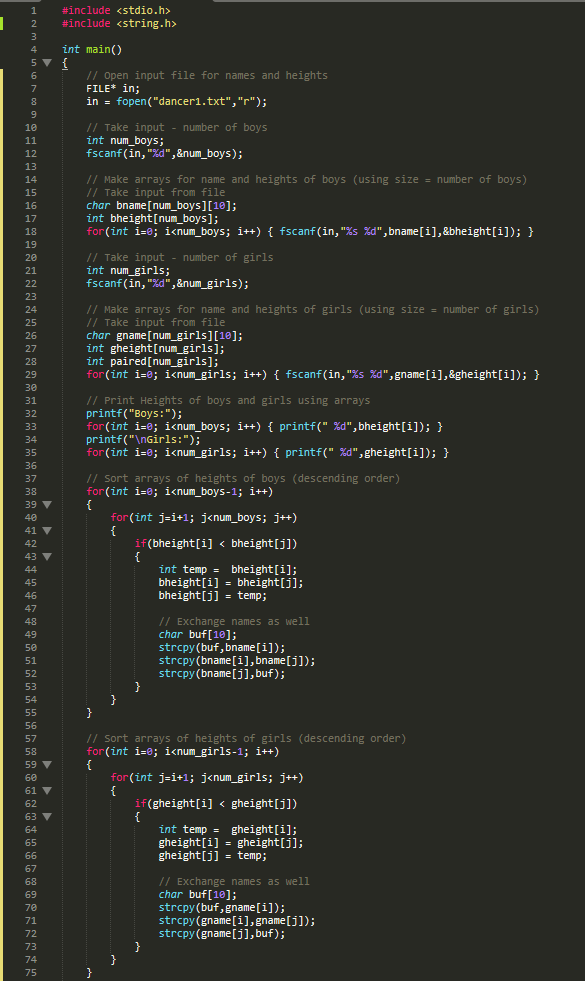Image resolution: width=585 pixels, height=981 pixels.
Task: Click if(bheight[i] < bheight[j]) condition
Action: pos(216,544)
